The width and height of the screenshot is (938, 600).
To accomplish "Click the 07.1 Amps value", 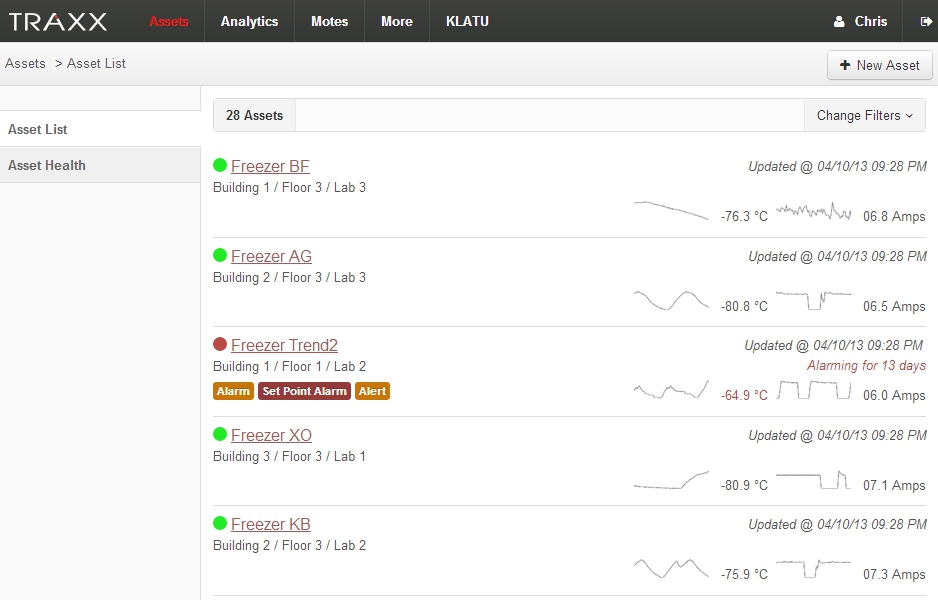I will click(x=894, y=485).
